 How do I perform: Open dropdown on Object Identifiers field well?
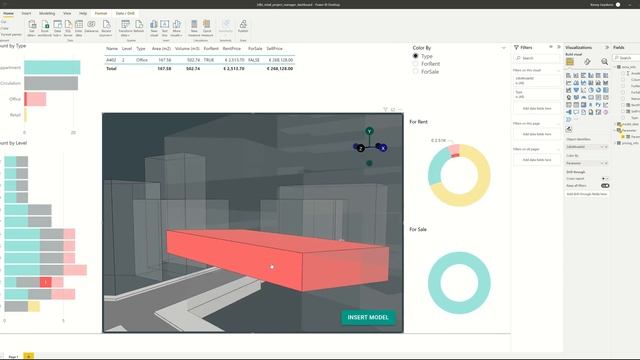click(602, 147)
